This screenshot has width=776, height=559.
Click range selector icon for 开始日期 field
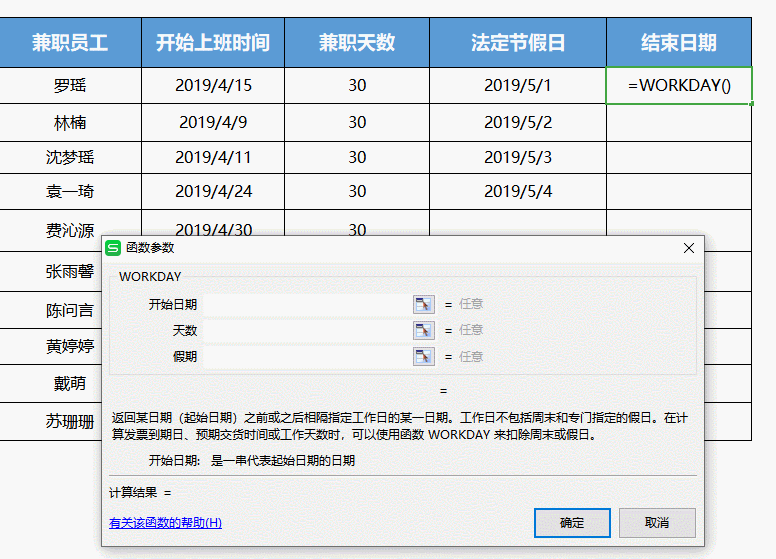pos(423,304)
